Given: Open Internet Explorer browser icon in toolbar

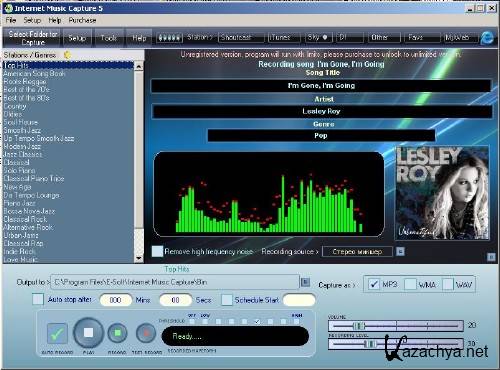Looking at the screenshot, I should pyautogui.click(x=487, y=38).
